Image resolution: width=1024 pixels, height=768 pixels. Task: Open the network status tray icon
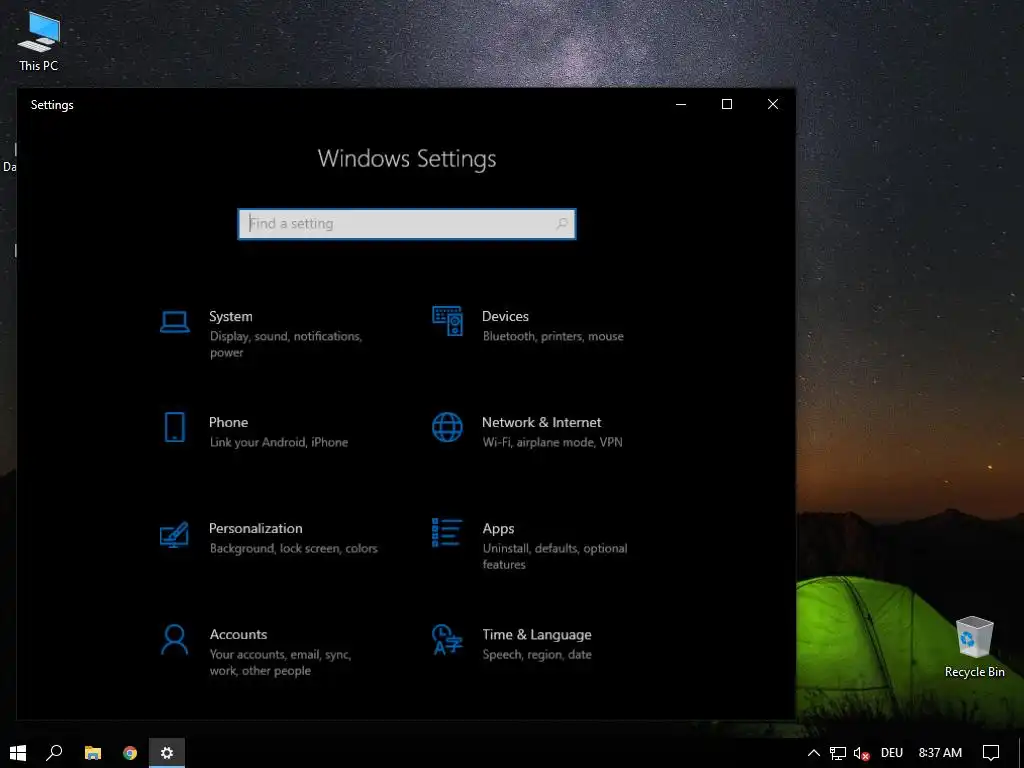pos(838,753)
